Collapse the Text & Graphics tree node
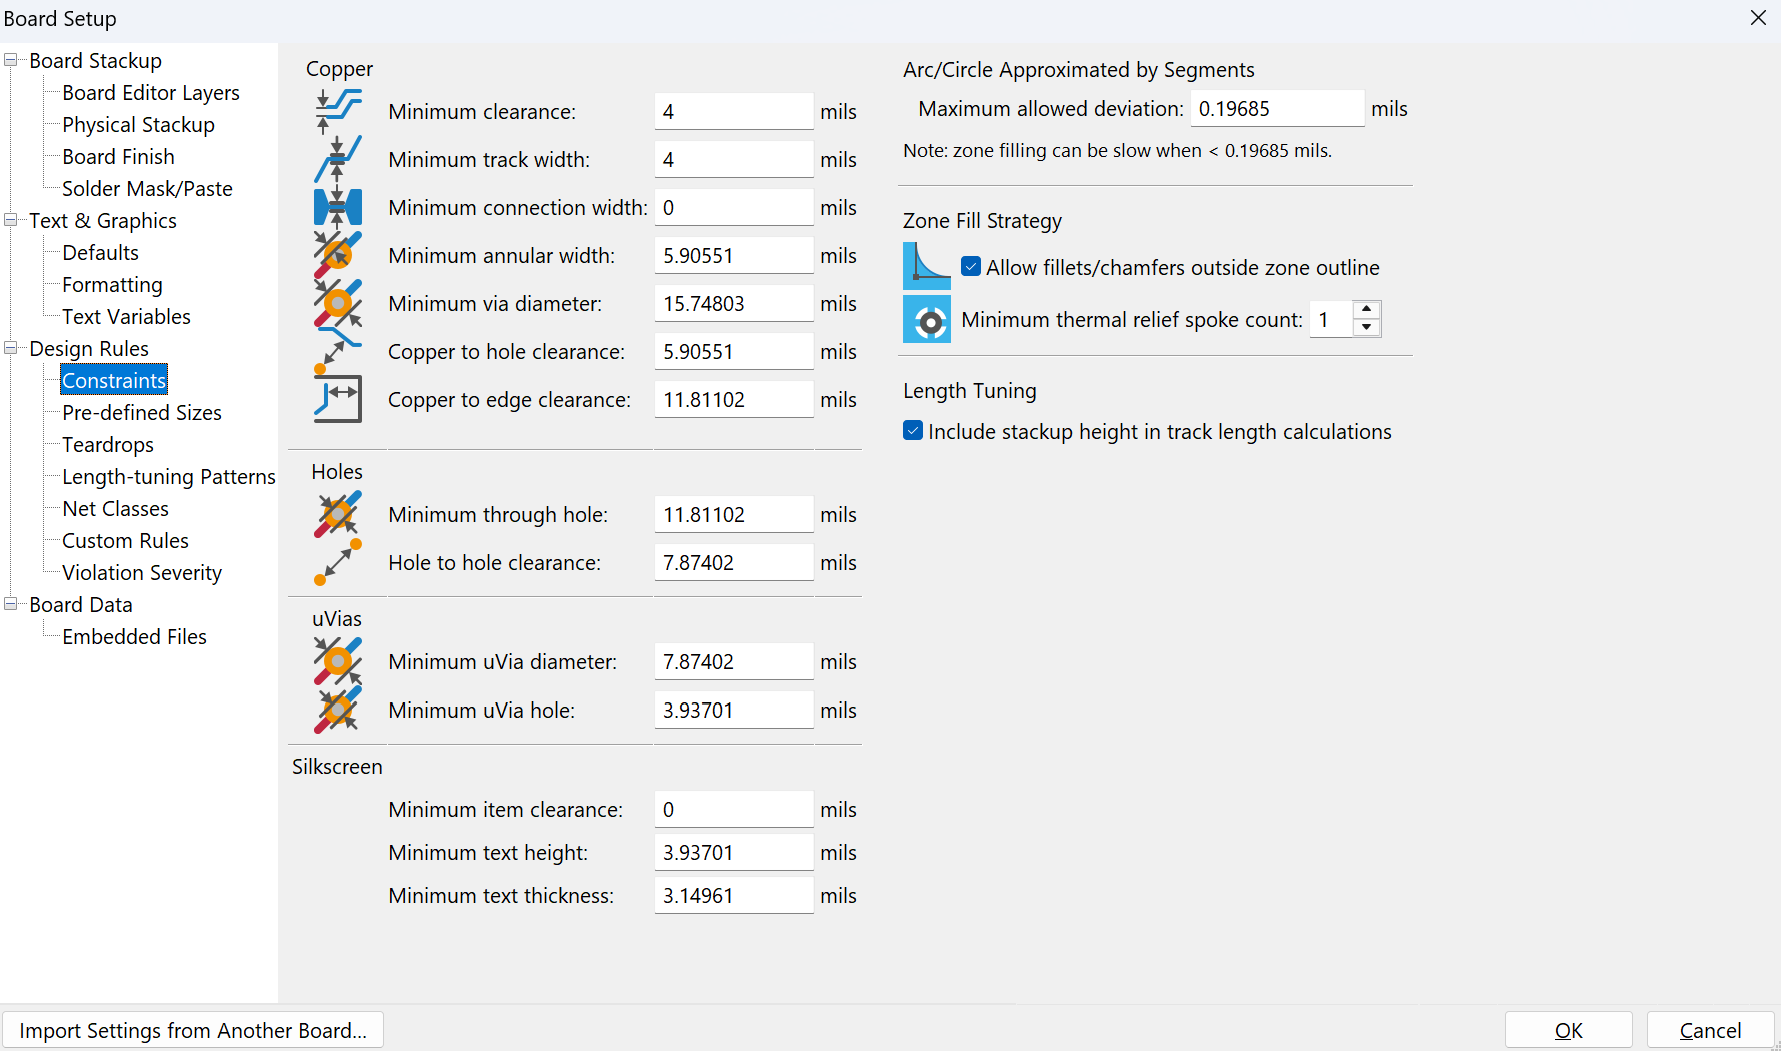Viewport: 1781px width, 1051px height. tap(11, 221)
